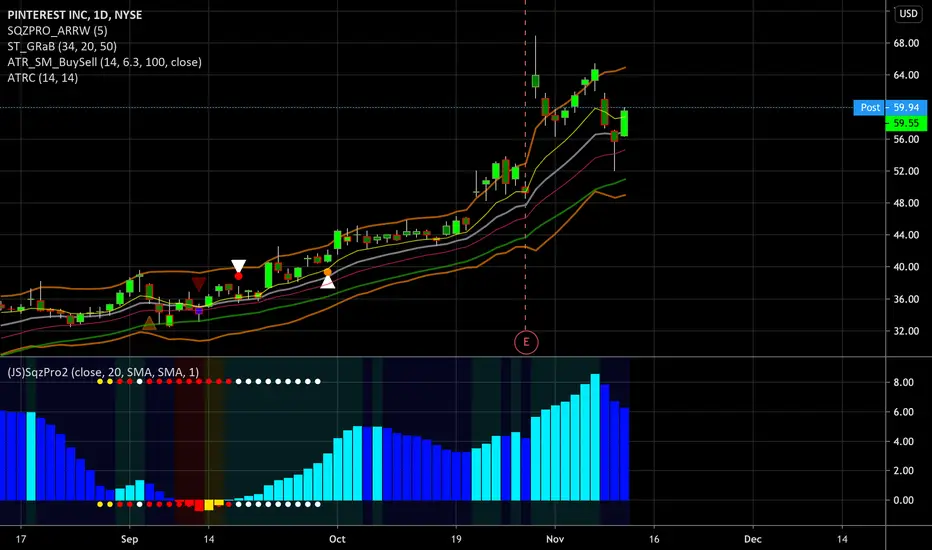Image resolution: width=932 pixels, height=550 pixels.
Task: Click the earnings 'E' marker icon
Action: (526, 342)
